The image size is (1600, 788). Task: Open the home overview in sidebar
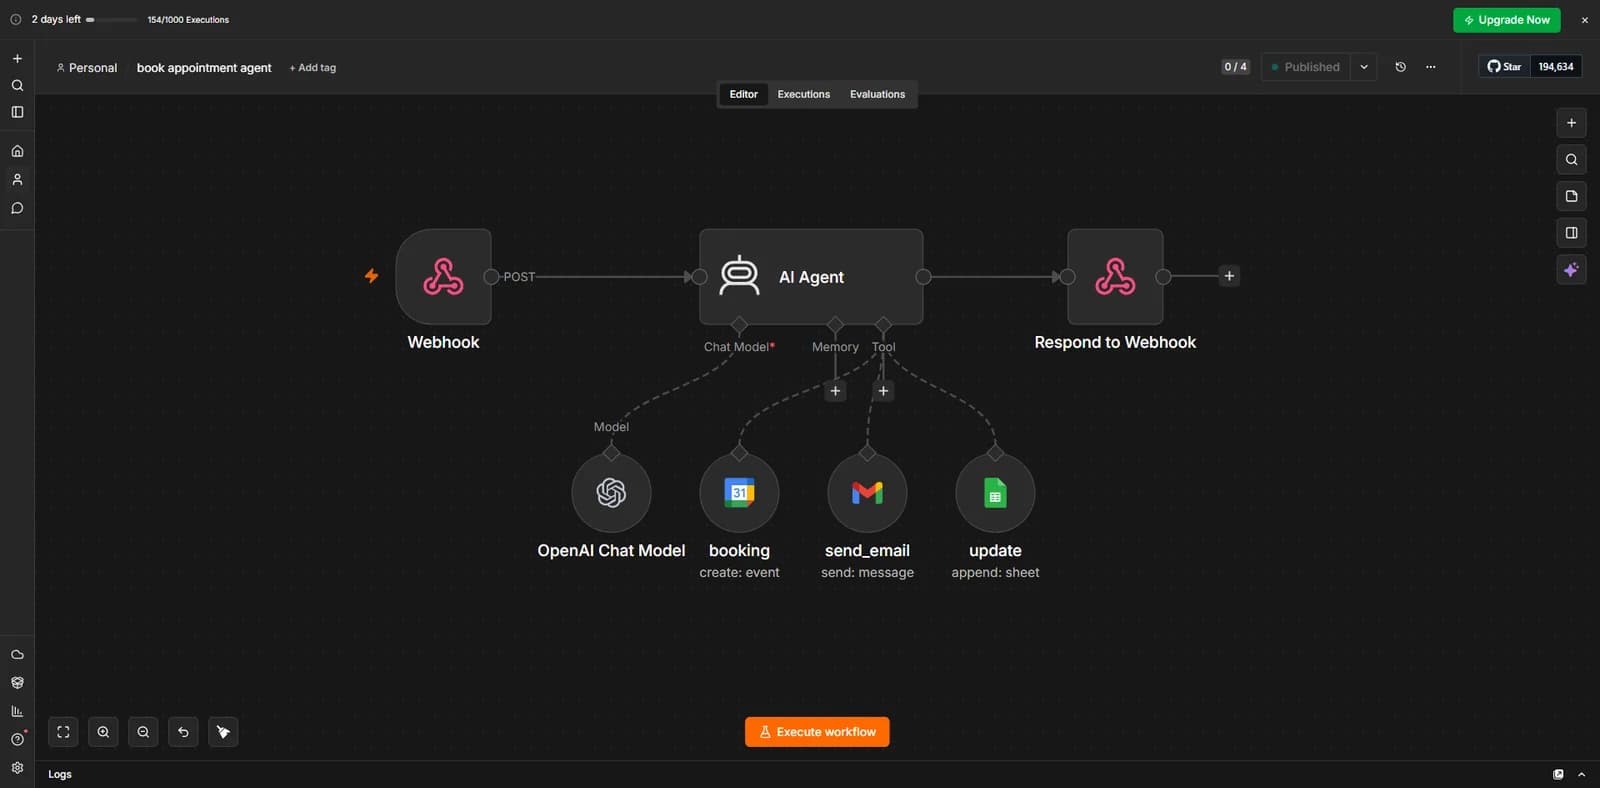tap(17, 151)
